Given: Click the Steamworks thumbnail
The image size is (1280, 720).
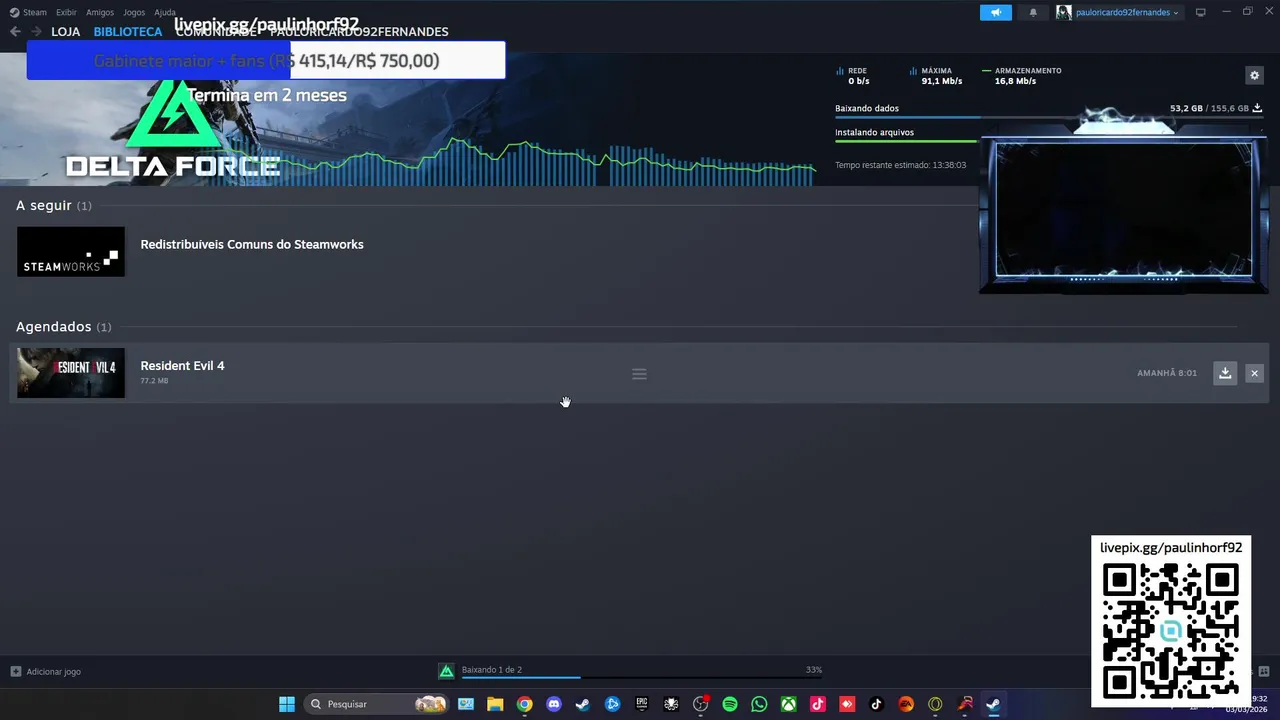Looking at the screenshot, I should pyautogui.click(x=71, y=251).
